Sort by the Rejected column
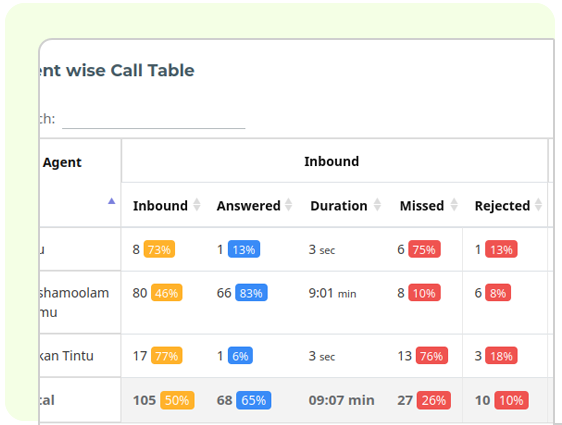Image resolution: width=562 pixels, height=425 pixels. pyautogui.click(x=538, y=205)
